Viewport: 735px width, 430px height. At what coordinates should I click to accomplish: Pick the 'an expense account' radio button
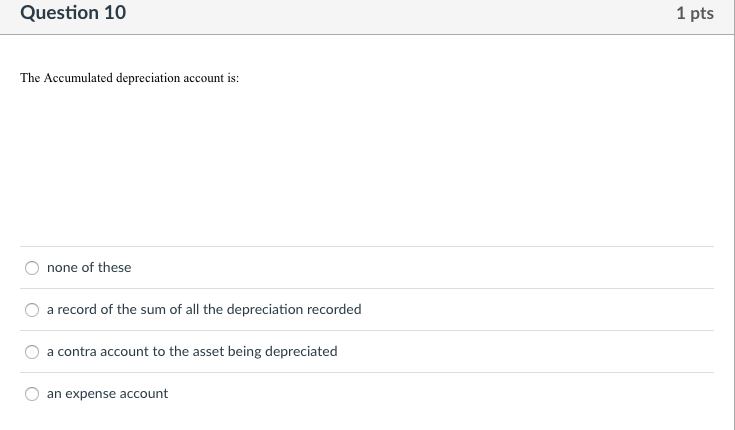coord(32,394)
